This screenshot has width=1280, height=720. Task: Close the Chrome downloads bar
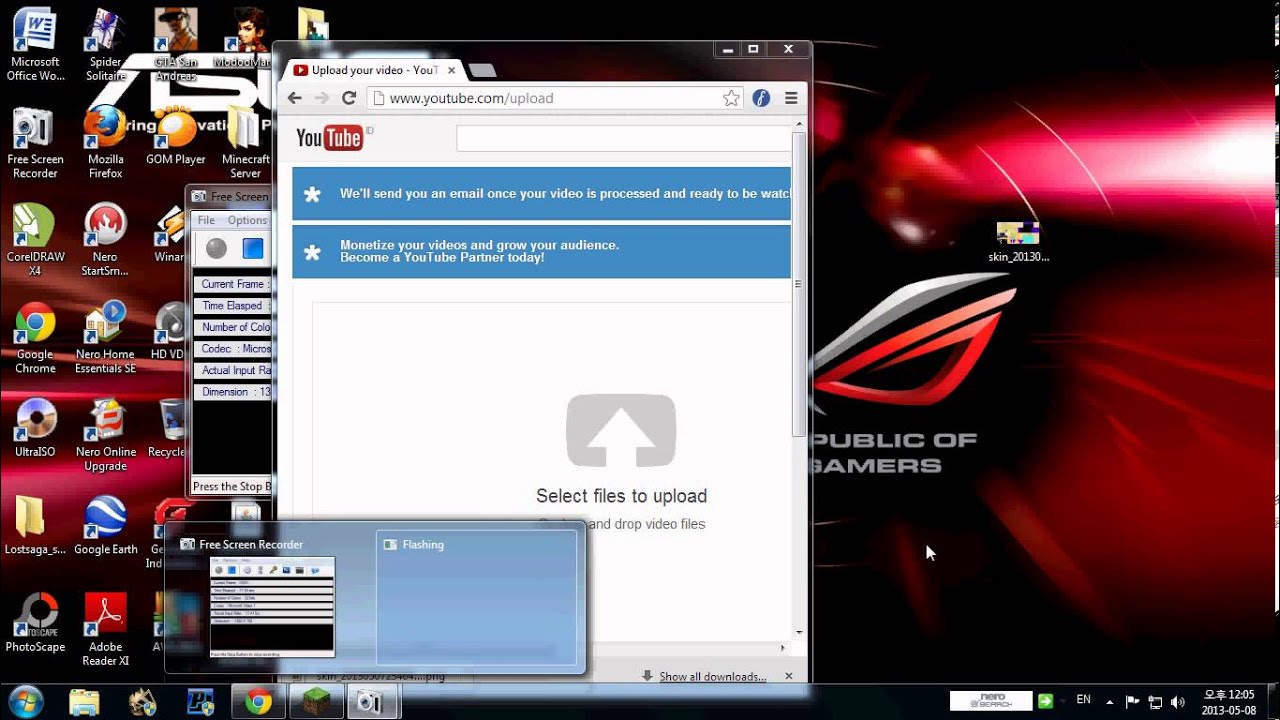tap(788, 676)
